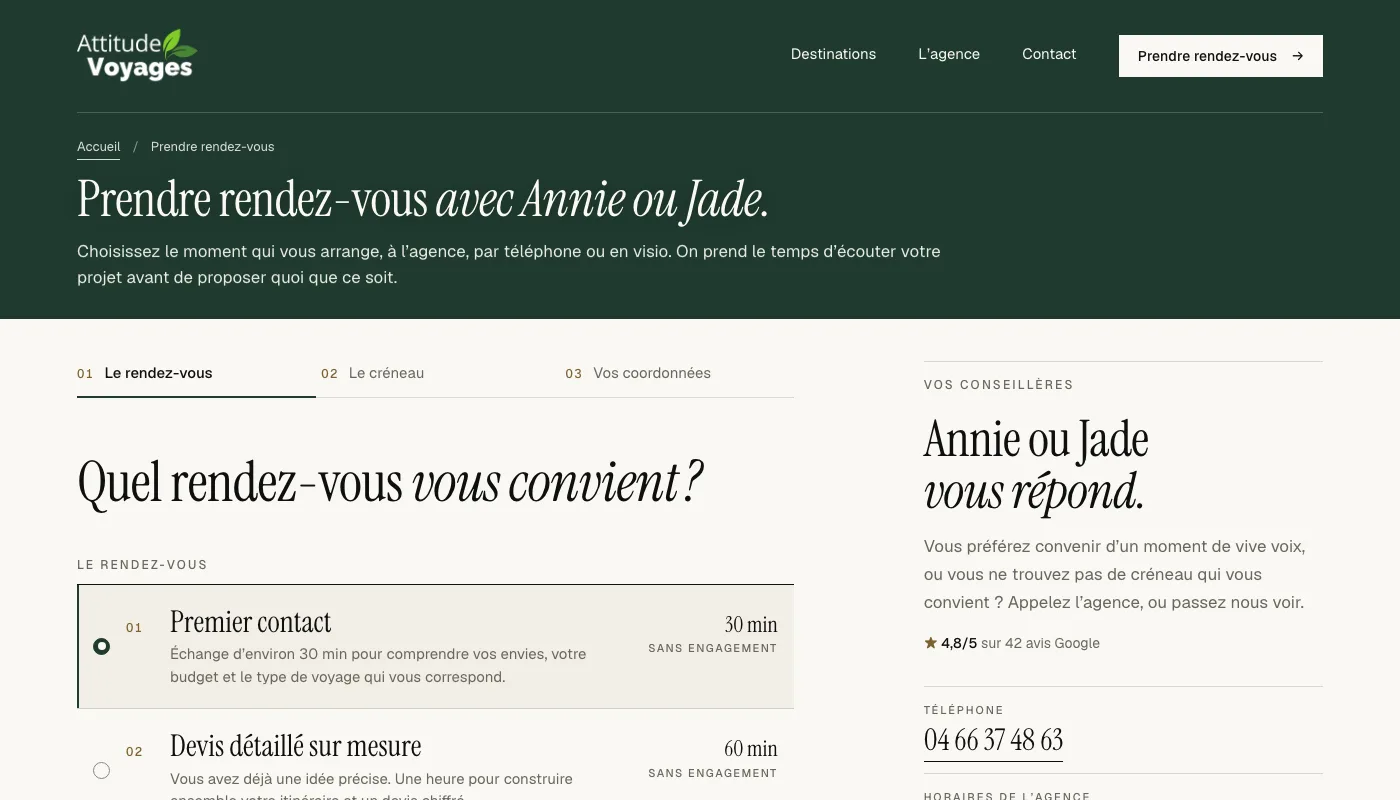Click the 'Choisissez le moment qui vous arrange' intro paragraph

point(509,264)
